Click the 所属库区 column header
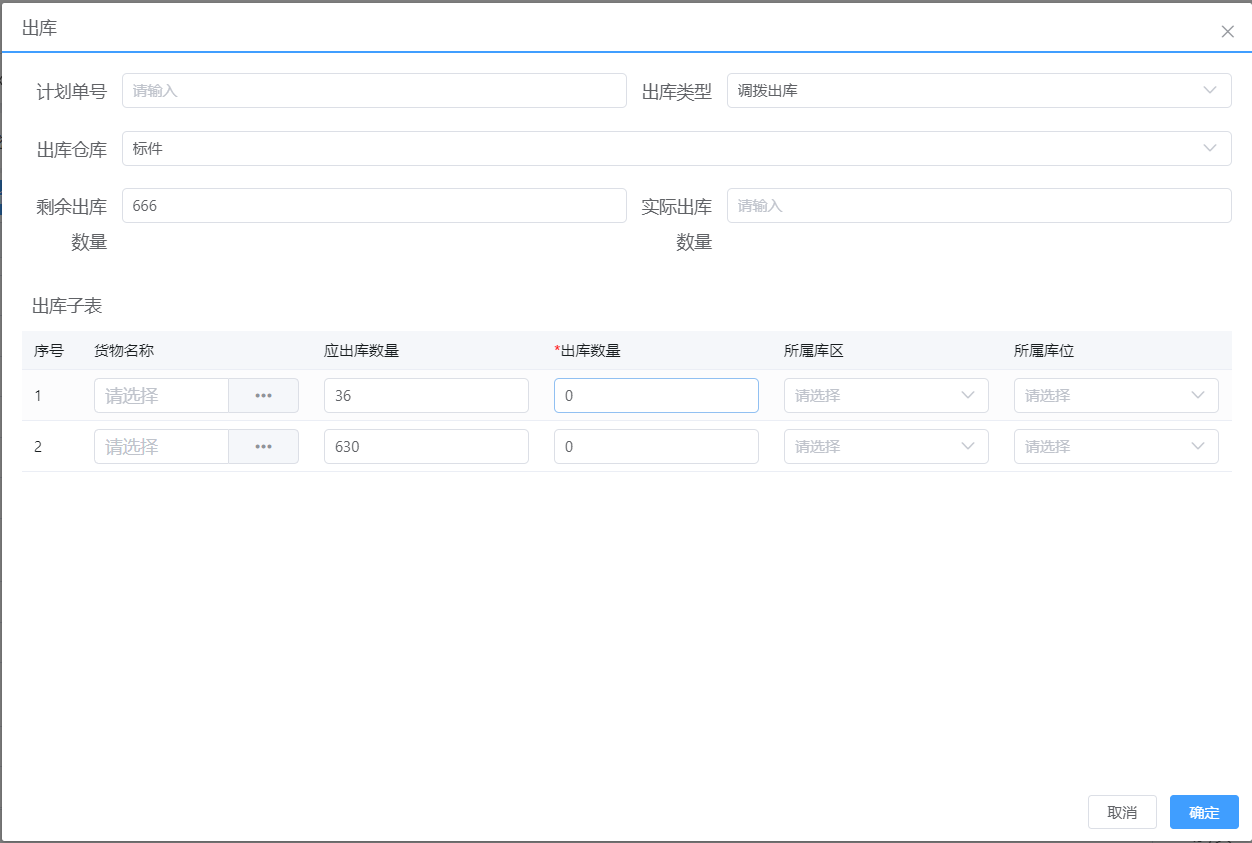This screenshot has width=1252, height=843. (x=814, y=351)
